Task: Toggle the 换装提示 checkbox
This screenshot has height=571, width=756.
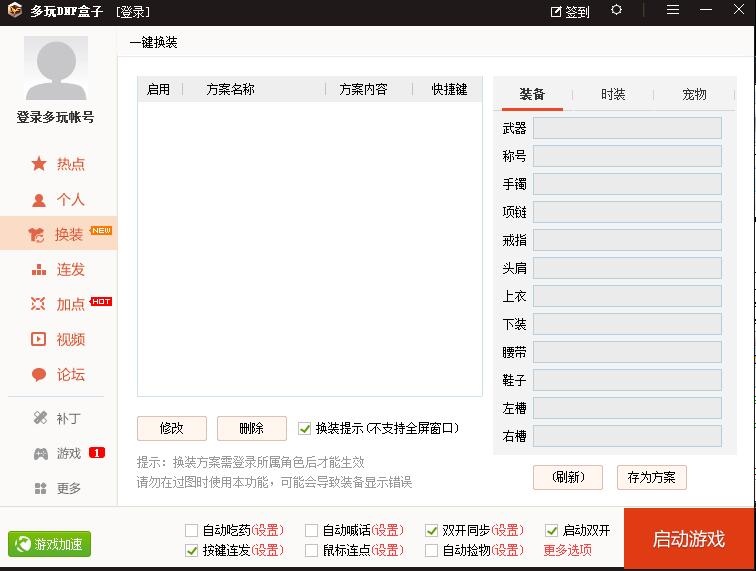Action: point(305,428)
